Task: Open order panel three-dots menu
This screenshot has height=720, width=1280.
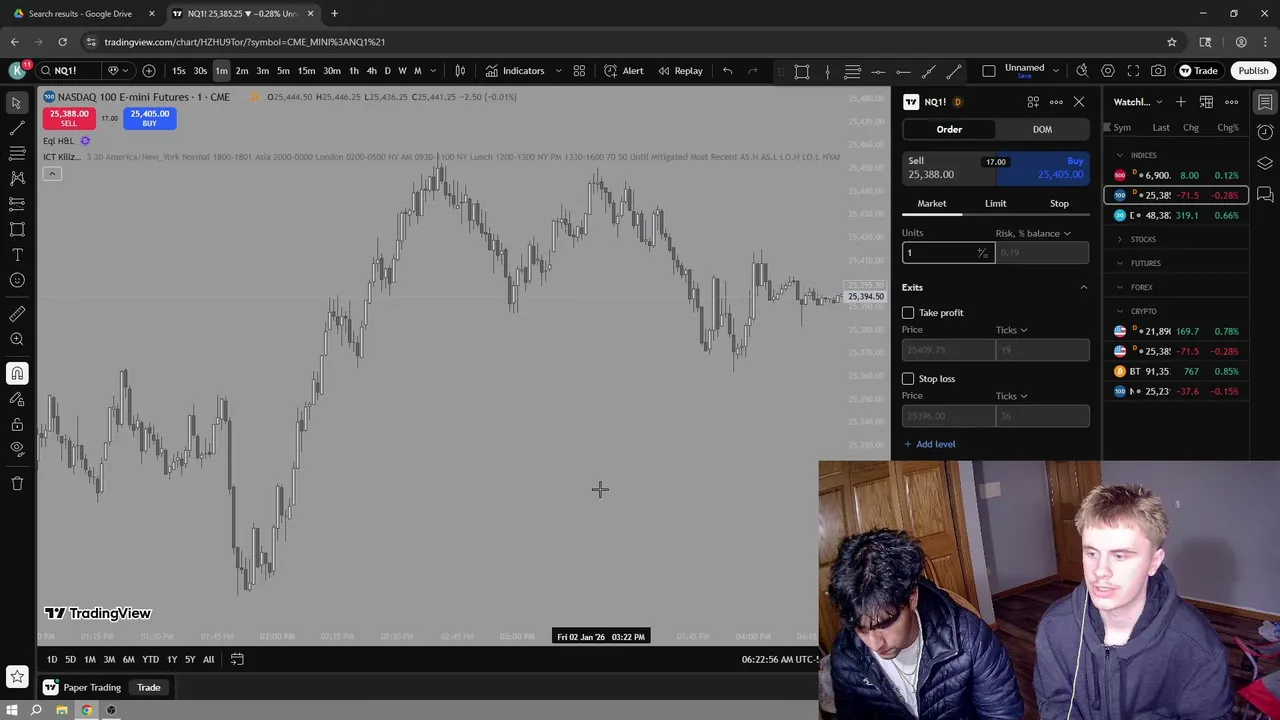Action: [x=1056, y=102]
